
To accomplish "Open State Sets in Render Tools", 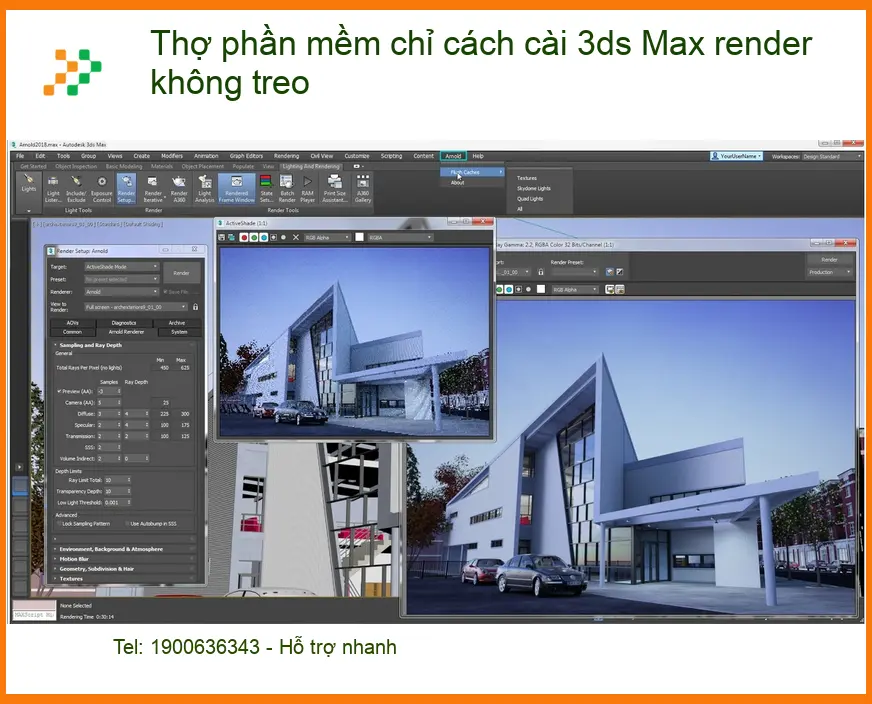I will click(266, 189).
